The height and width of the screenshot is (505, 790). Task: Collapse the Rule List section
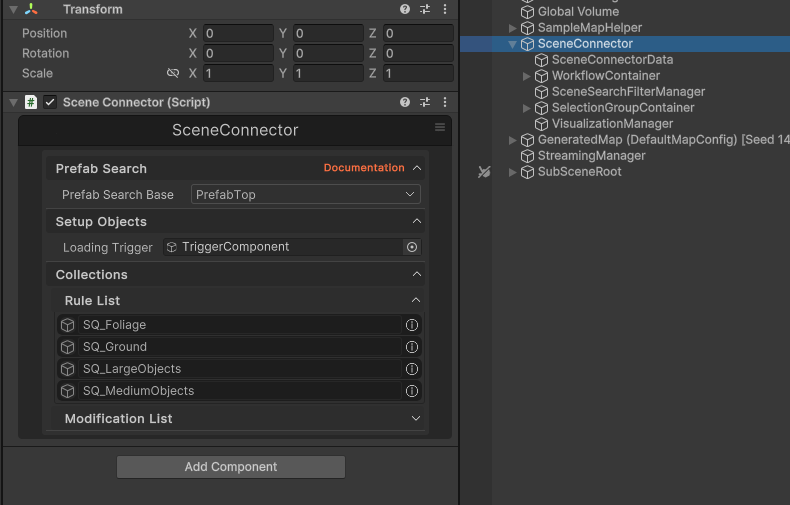pyautogui.click(x=416, y=301)
